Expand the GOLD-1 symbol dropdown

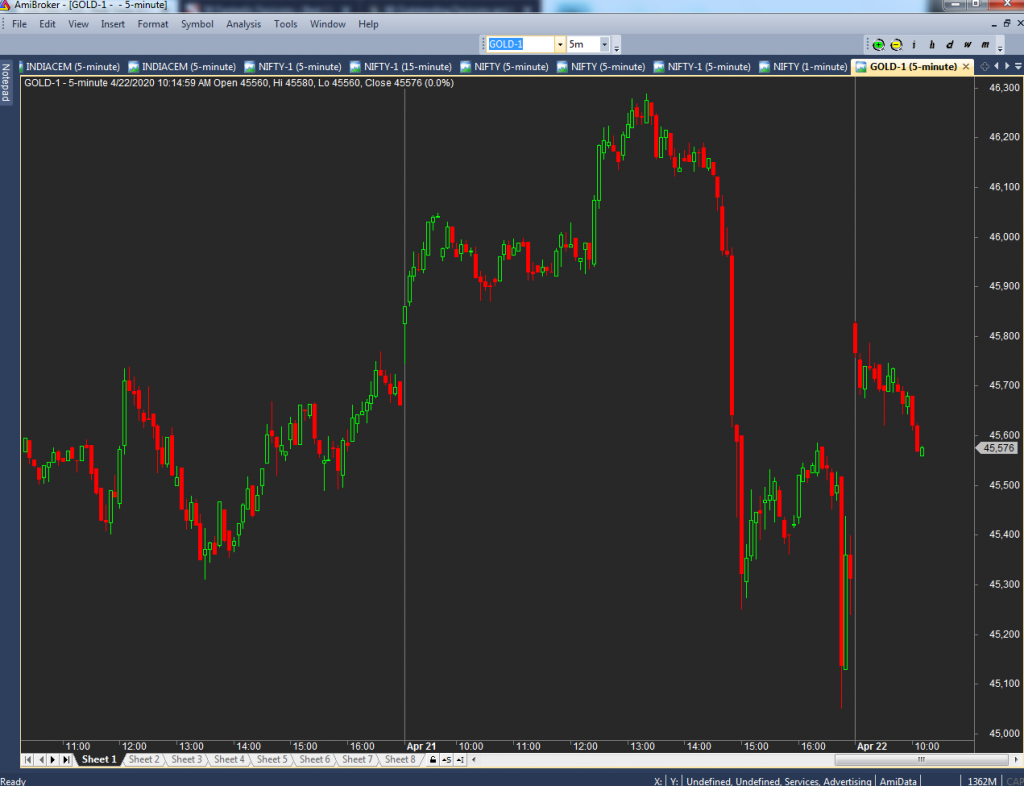[560, 44]
